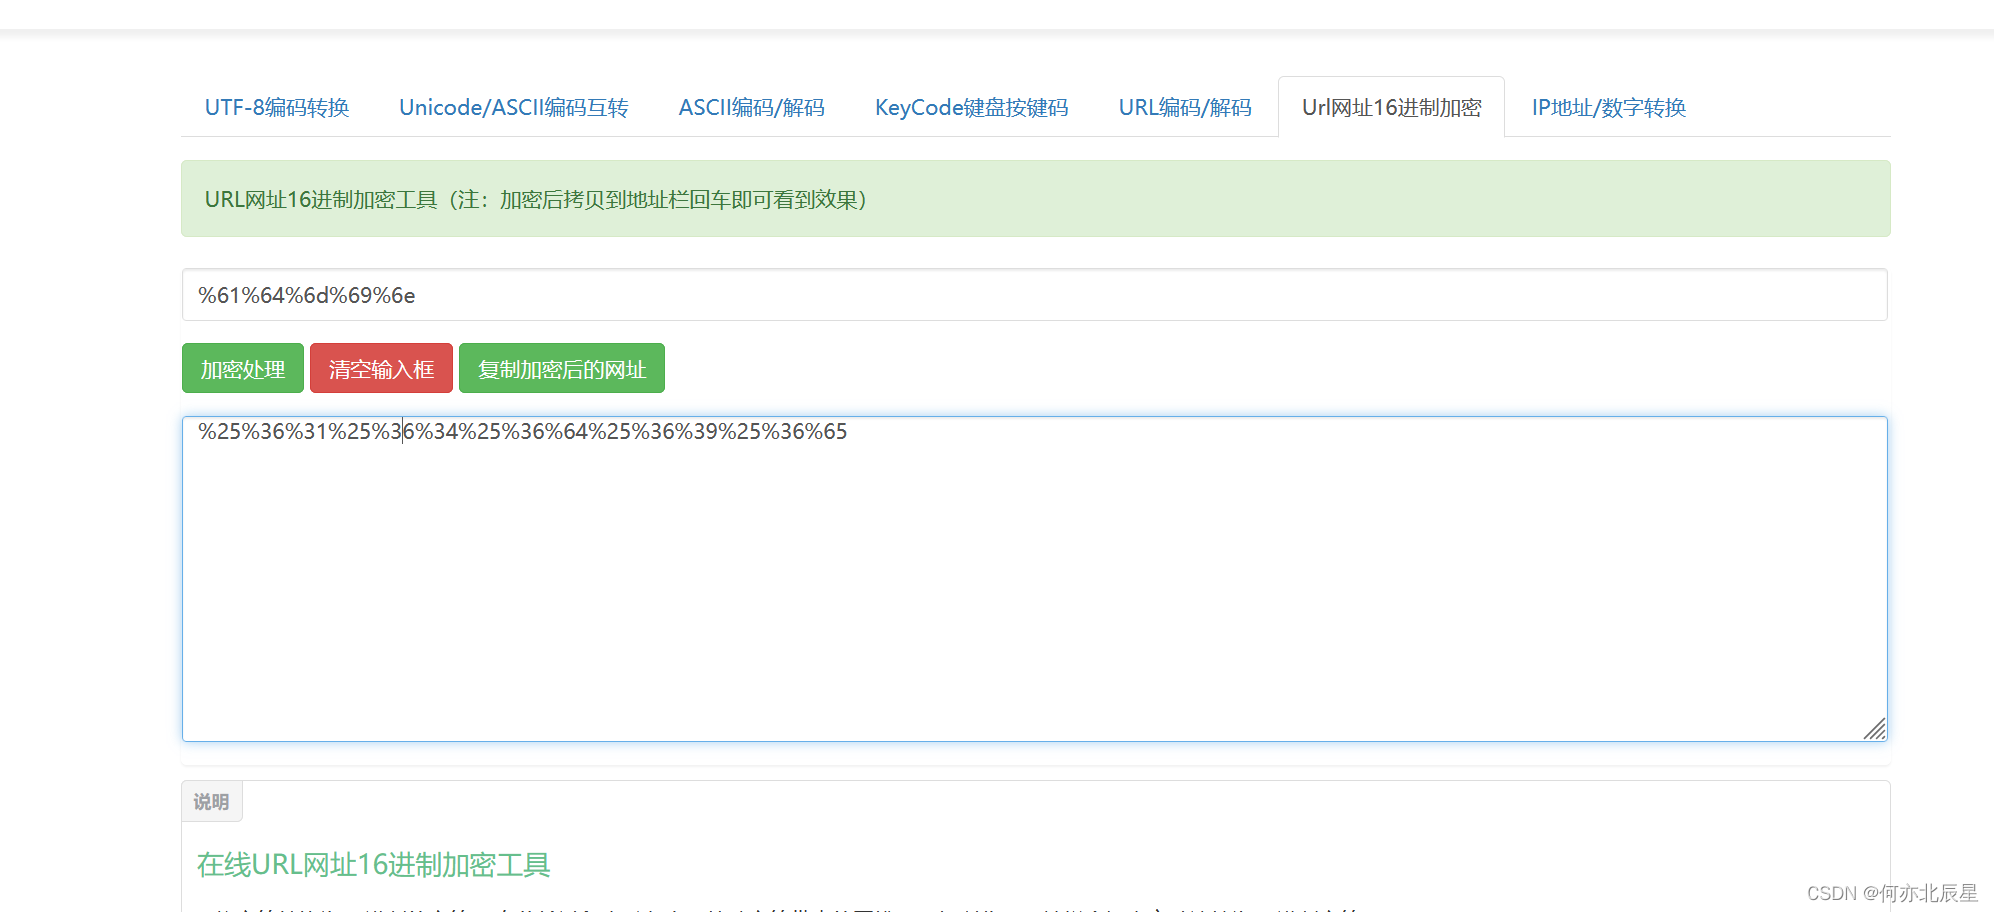Click 复制加密后的网址 button

pos(562,369)
